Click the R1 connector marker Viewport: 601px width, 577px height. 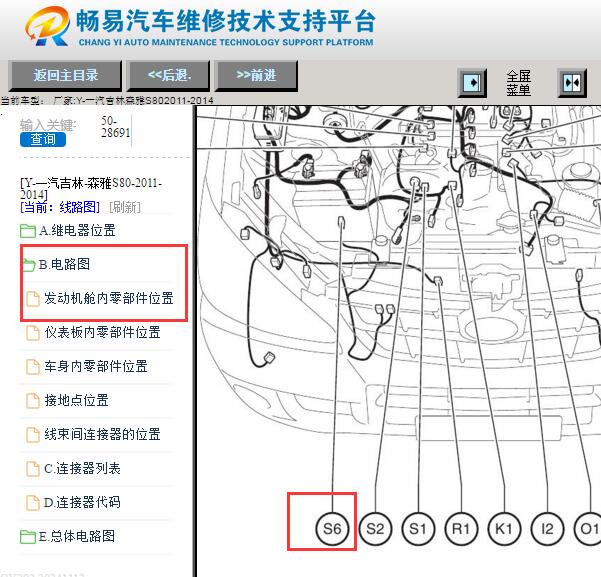461,529
